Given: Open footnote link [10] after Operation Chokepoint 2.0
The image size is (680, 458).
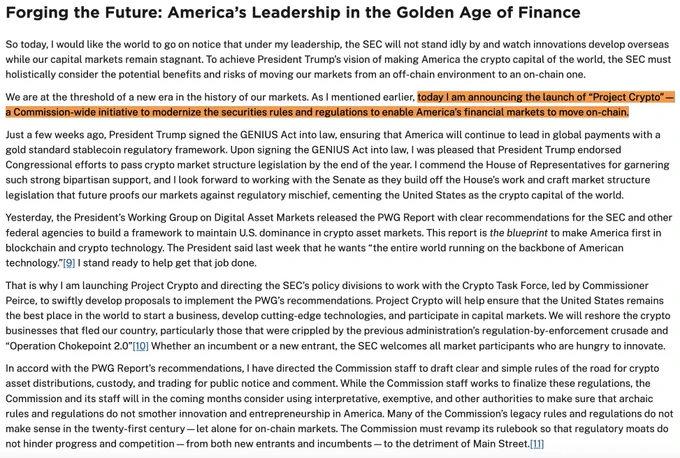Looking at the screenshot, I should (141, 346).
